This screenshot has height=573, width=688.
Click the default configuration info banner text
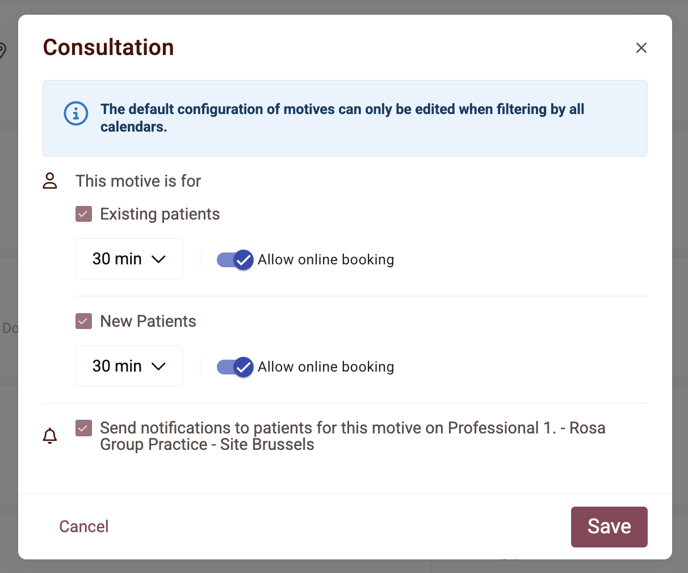point(342,118)
